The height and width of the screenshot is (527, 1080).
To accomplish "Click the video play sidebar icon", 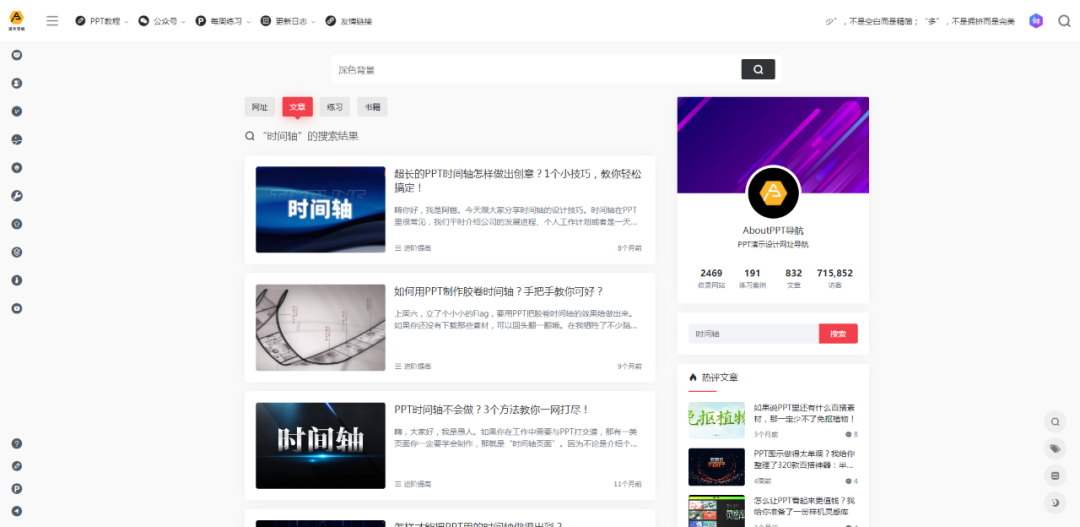I will [17, 309].
